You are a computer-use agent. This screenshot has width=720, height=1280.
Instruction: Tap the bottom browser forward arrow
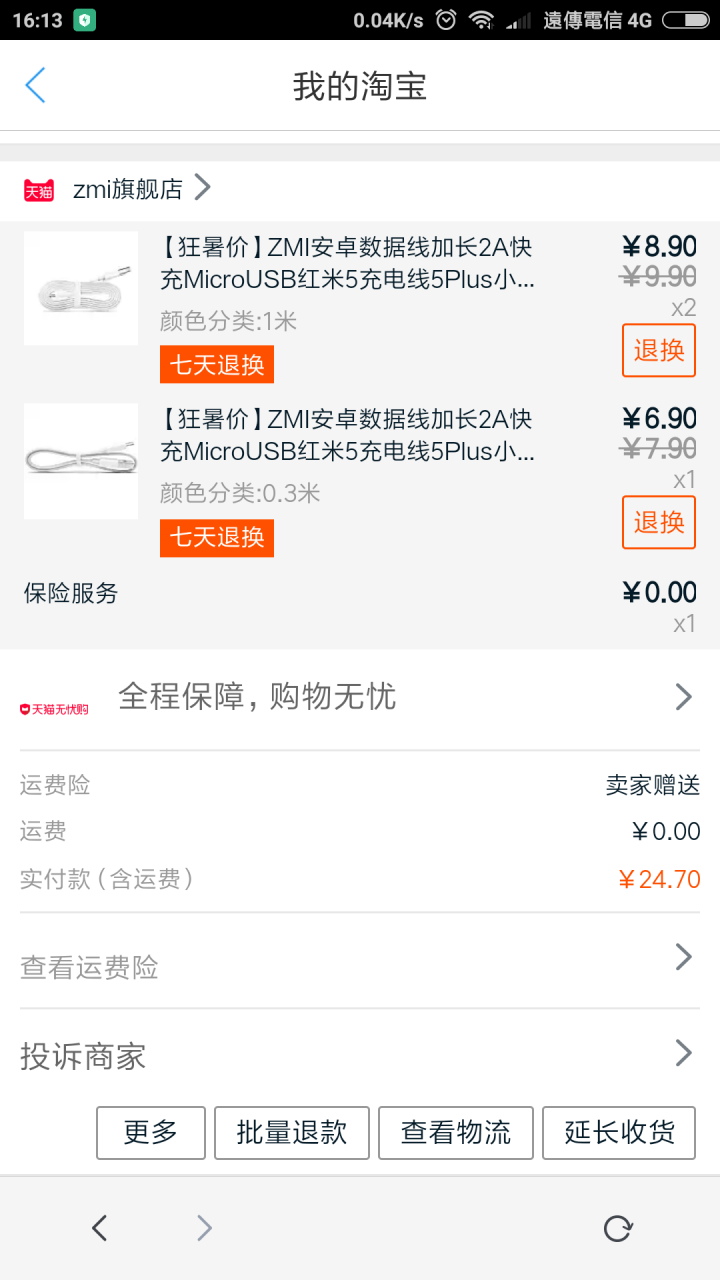[x=204, y=1228]
